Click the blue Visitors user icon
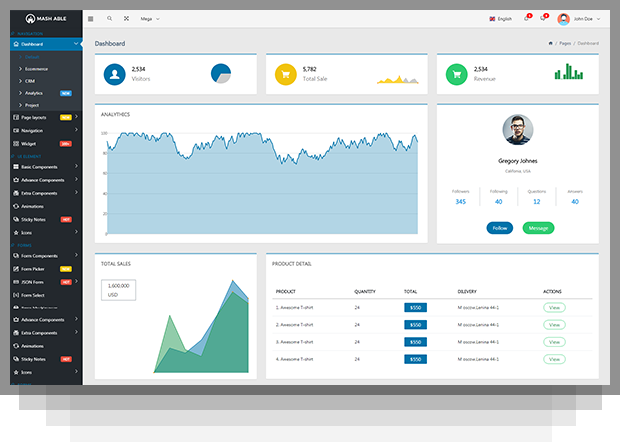The image size is (620, 442). click(115, 74)
